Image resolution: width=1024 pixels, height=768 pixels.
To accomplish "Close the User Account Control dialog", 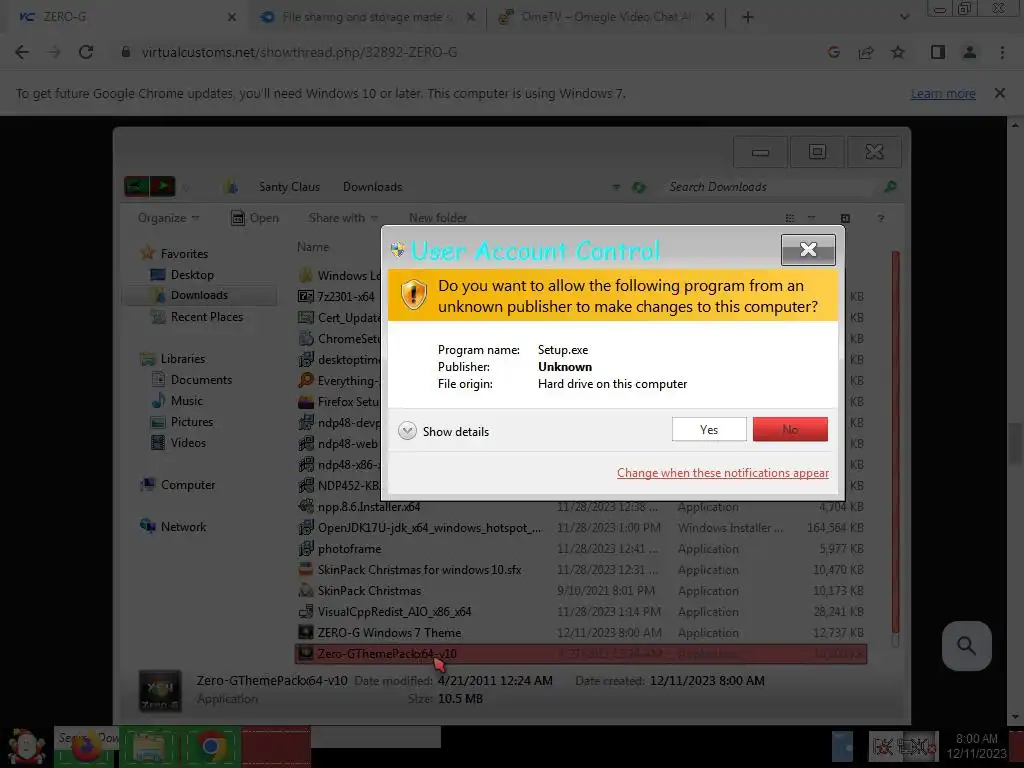I will (808, 249).
